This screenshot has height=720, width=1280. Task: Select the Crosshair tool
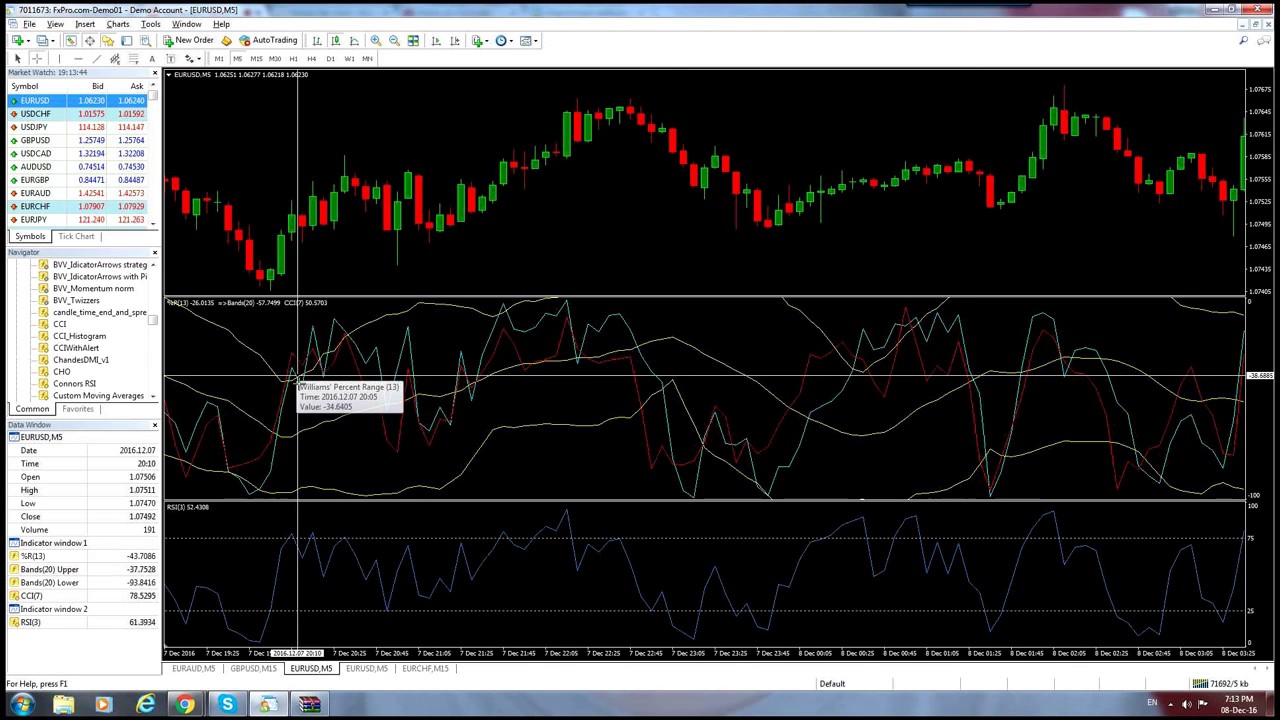(36, 59)
